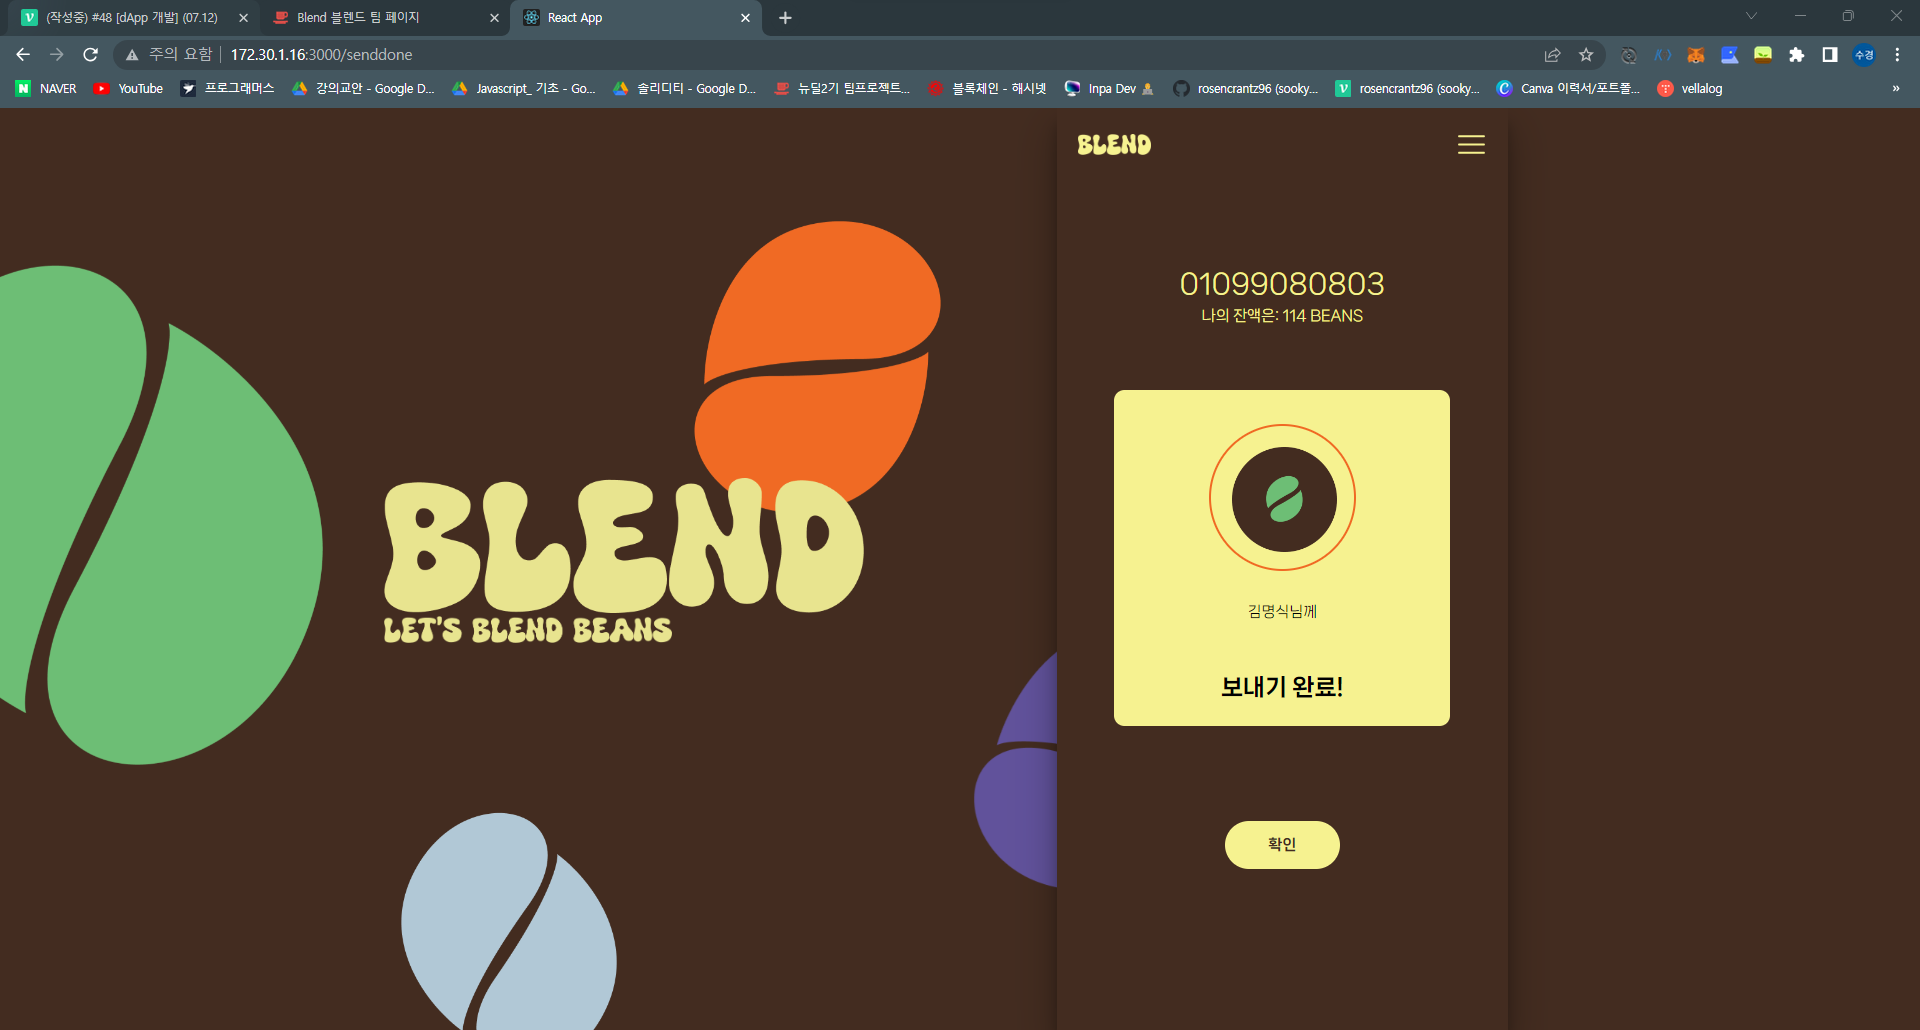Click the not secure warning icon

pos(132,55)
